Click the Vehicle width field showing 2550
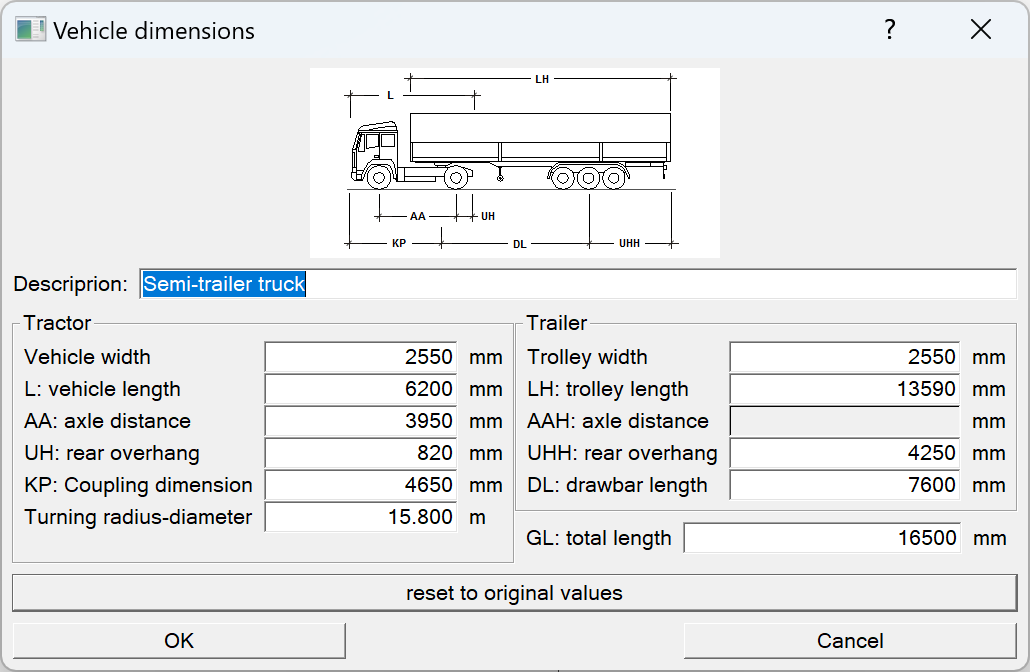 pyautogui.click(x=359, y=357)
